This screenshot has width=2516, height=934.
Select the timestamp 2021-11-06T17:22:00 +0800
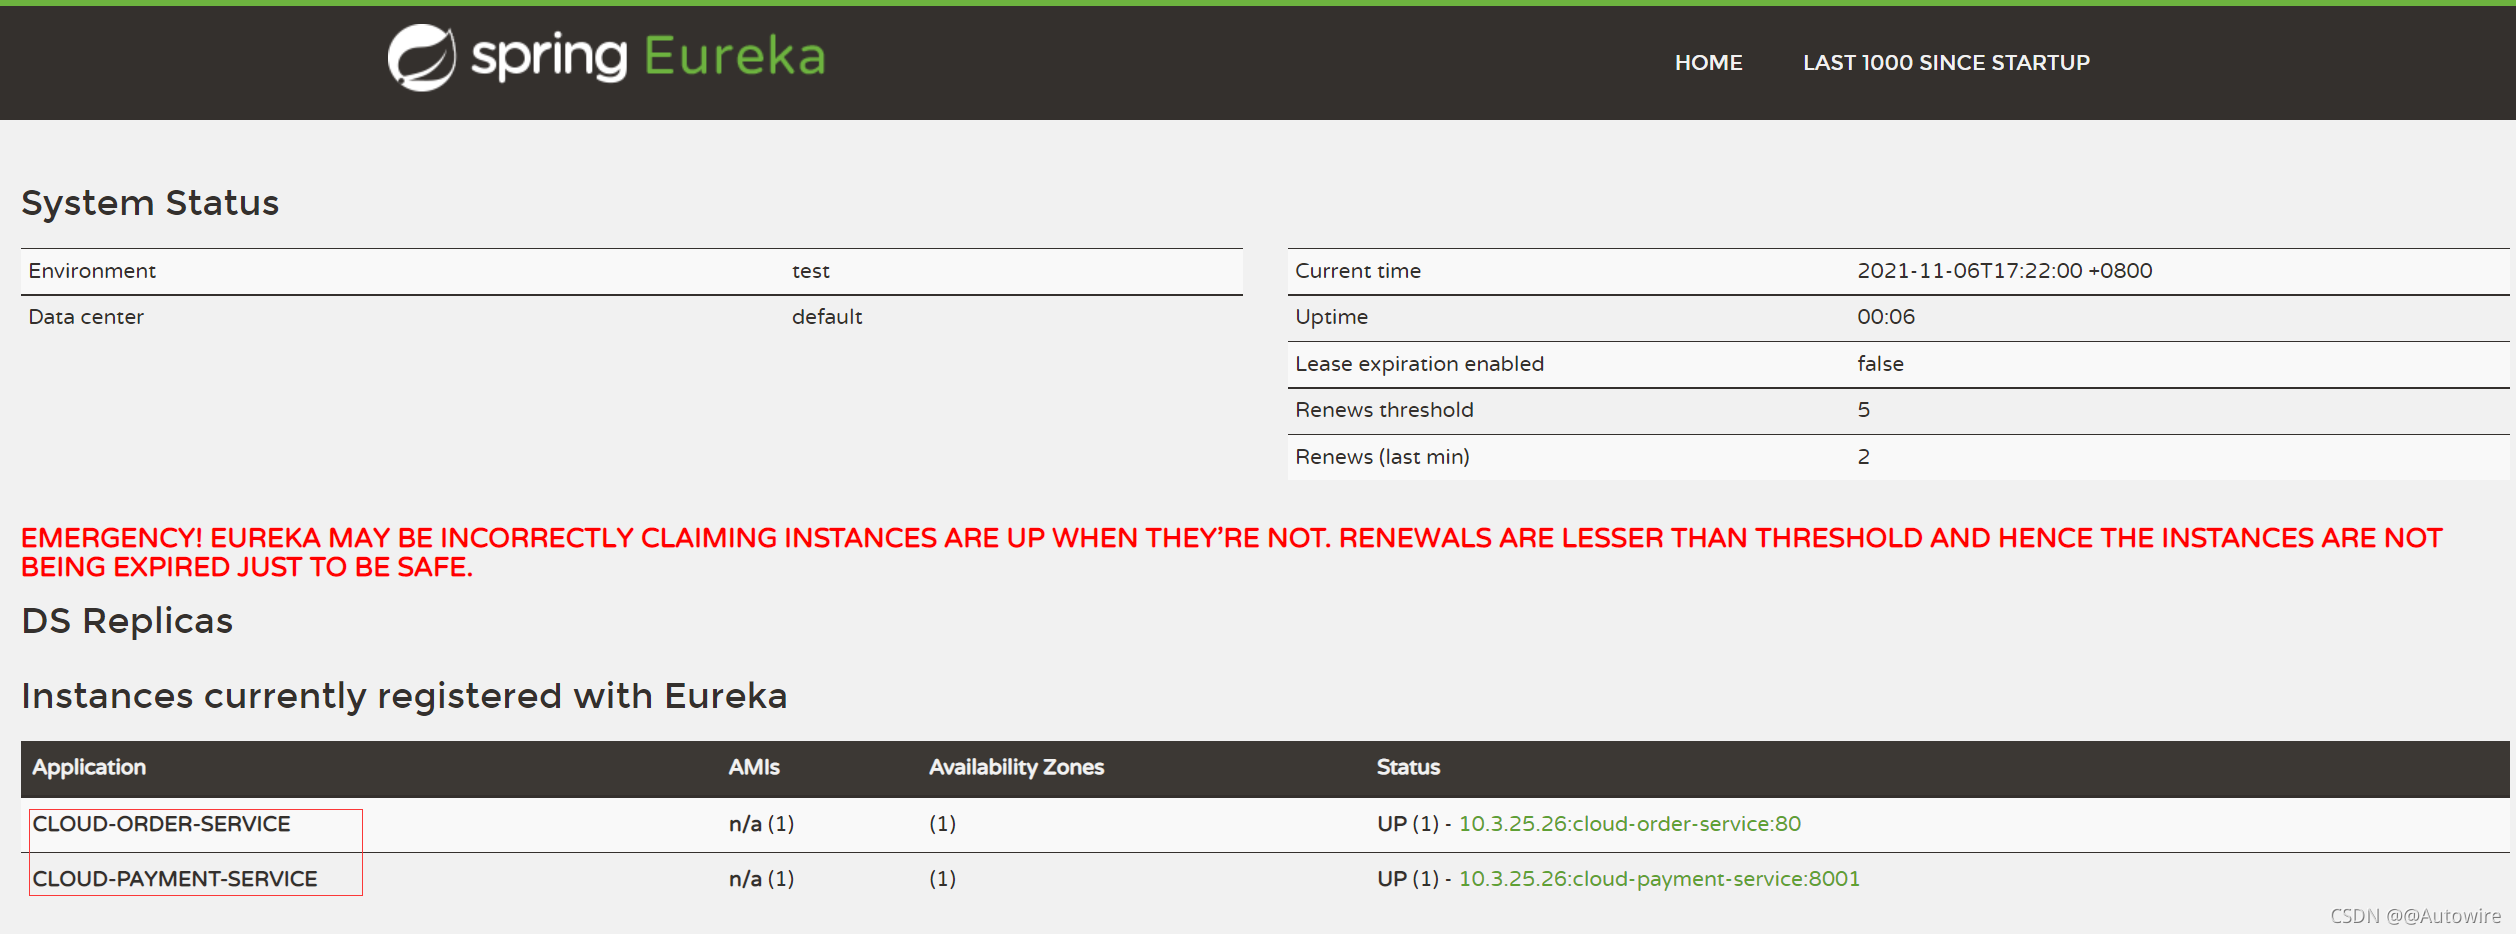point(2005,271)
